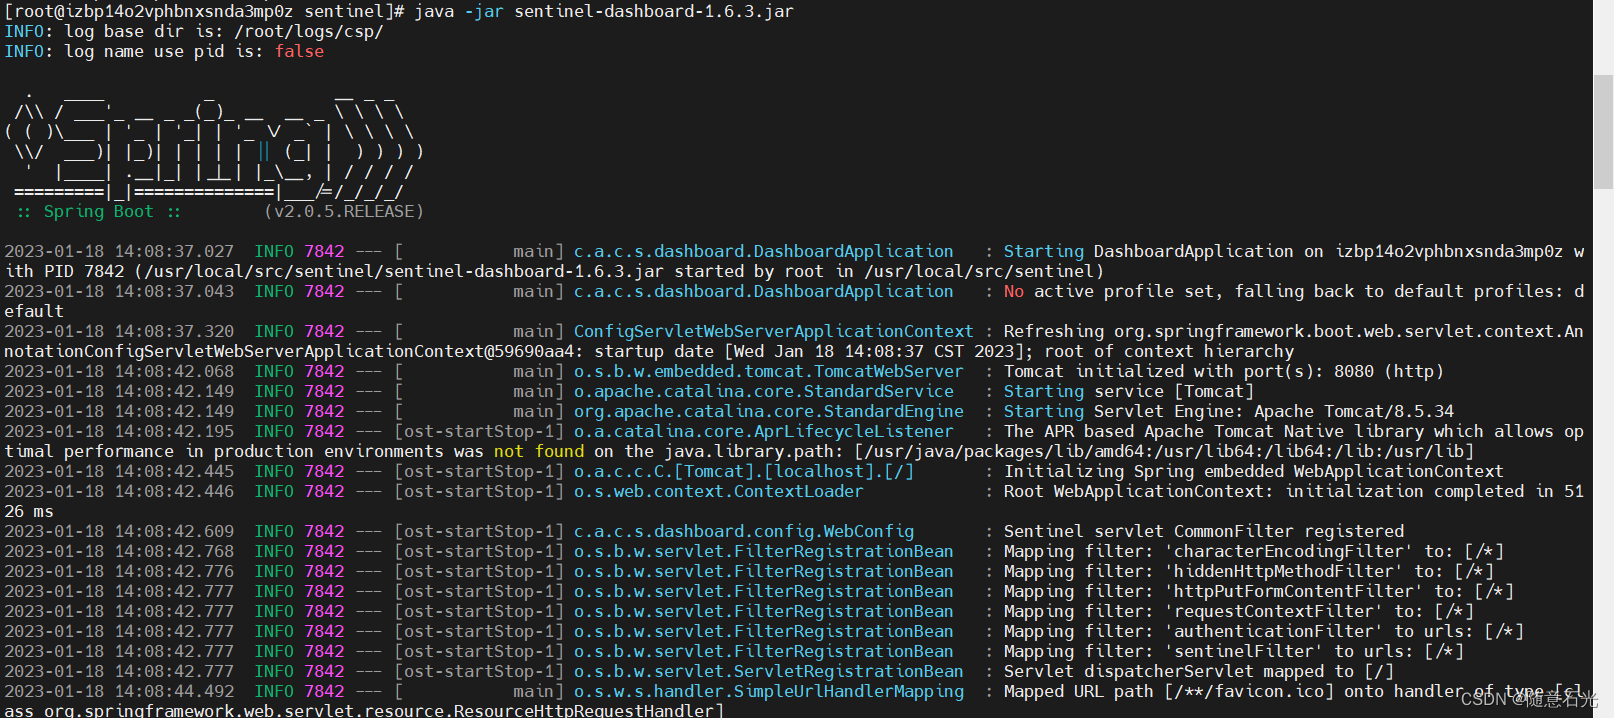Click 'Starting service [Tomcat]' message
1614x718 pixels.
tap(1129, 391)
